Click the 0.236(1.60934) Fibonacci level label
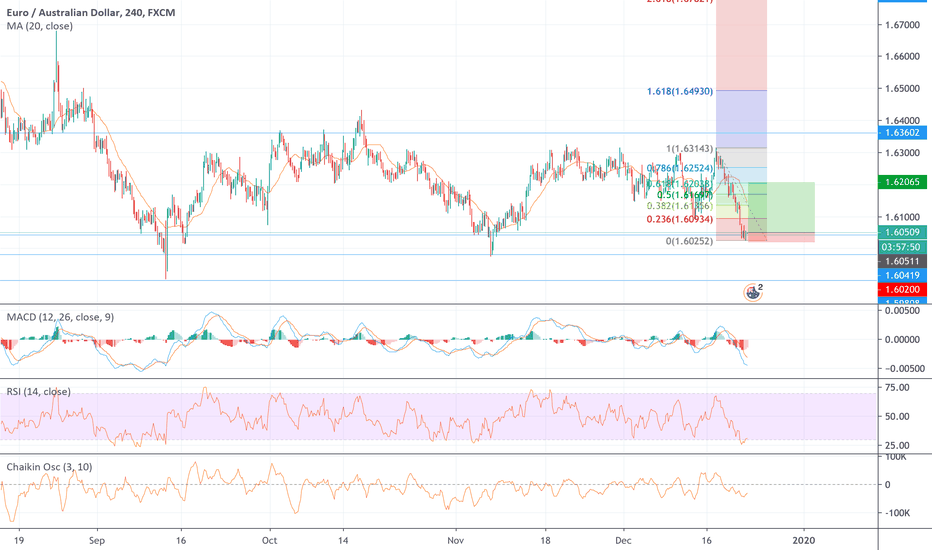The width and height of the screenshot is (932, 550). (x=680, y=219)
